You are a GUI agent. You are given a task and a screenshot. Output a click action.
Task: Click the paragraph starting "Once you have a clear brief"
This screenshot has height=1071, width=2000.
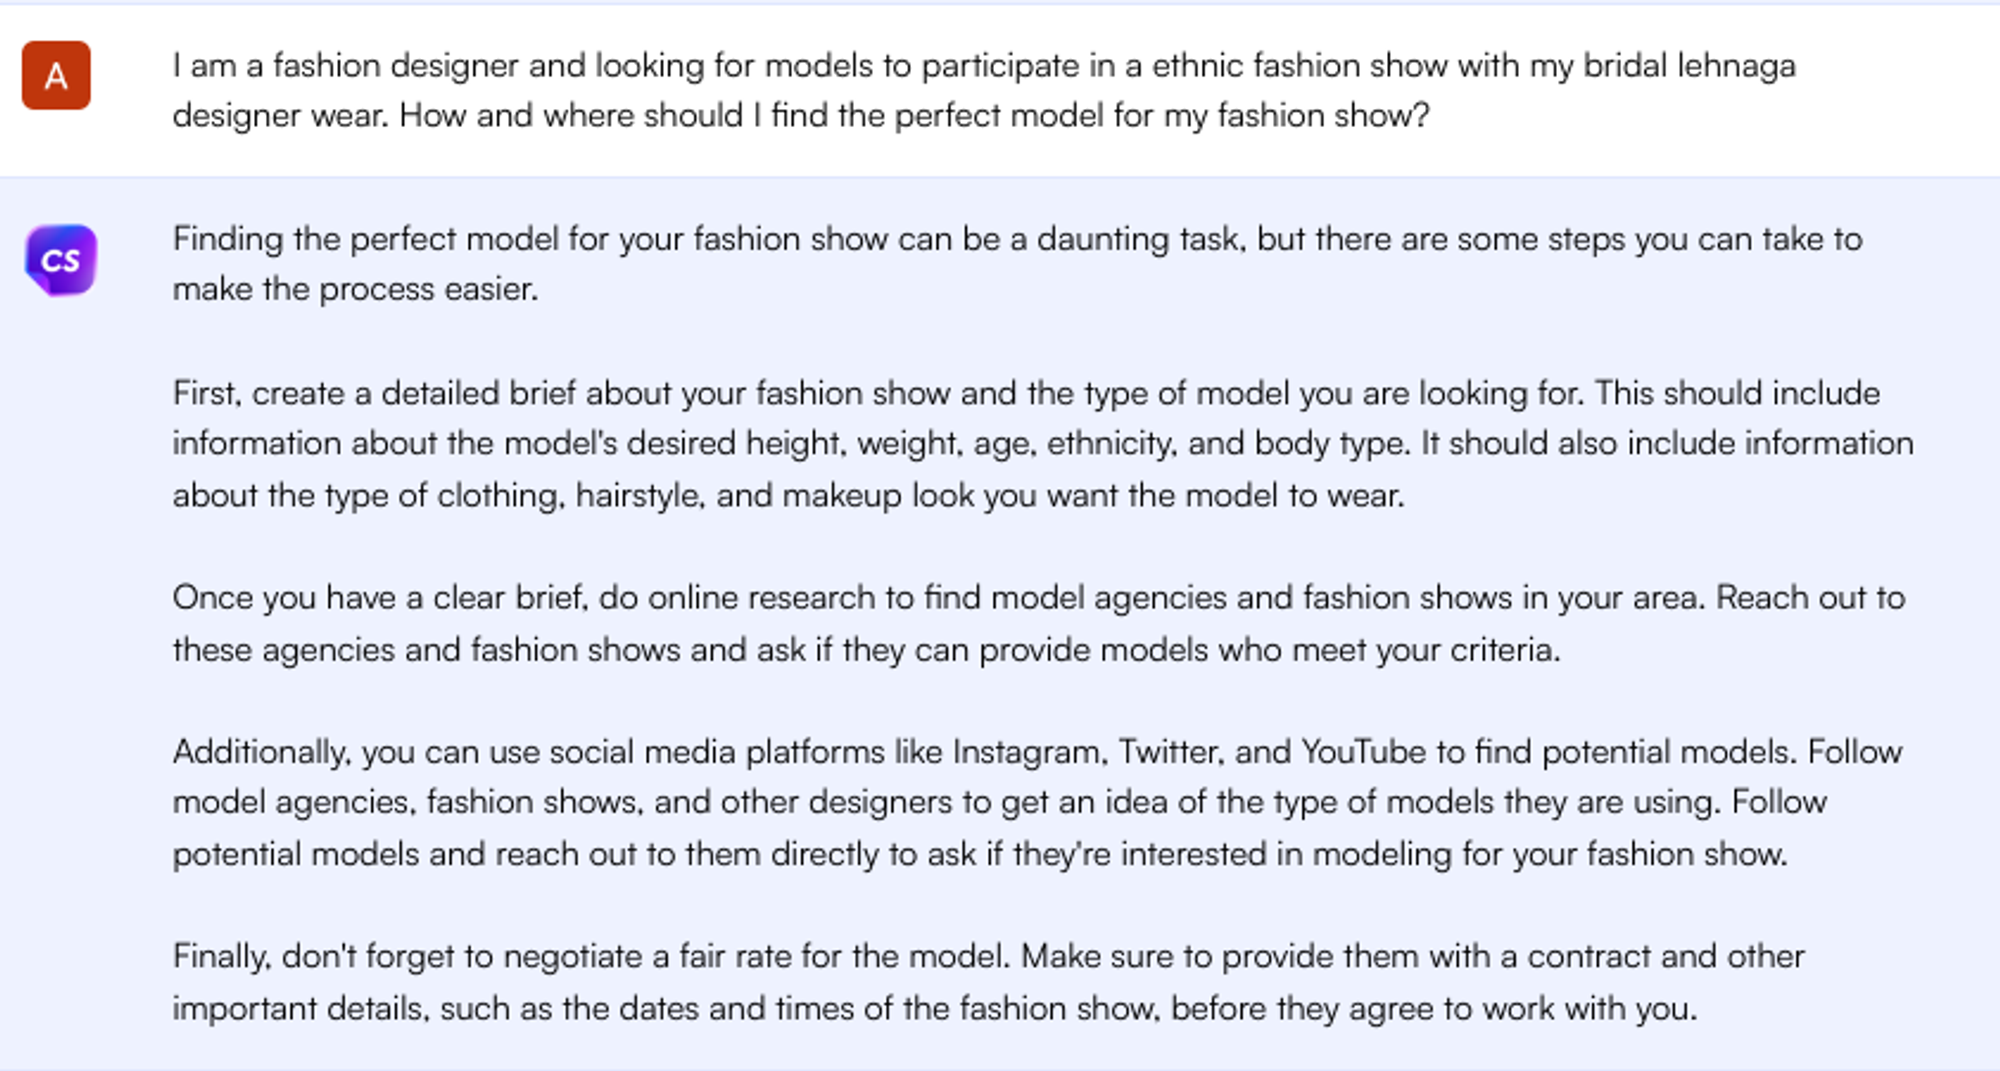(x=1038, y=623)
